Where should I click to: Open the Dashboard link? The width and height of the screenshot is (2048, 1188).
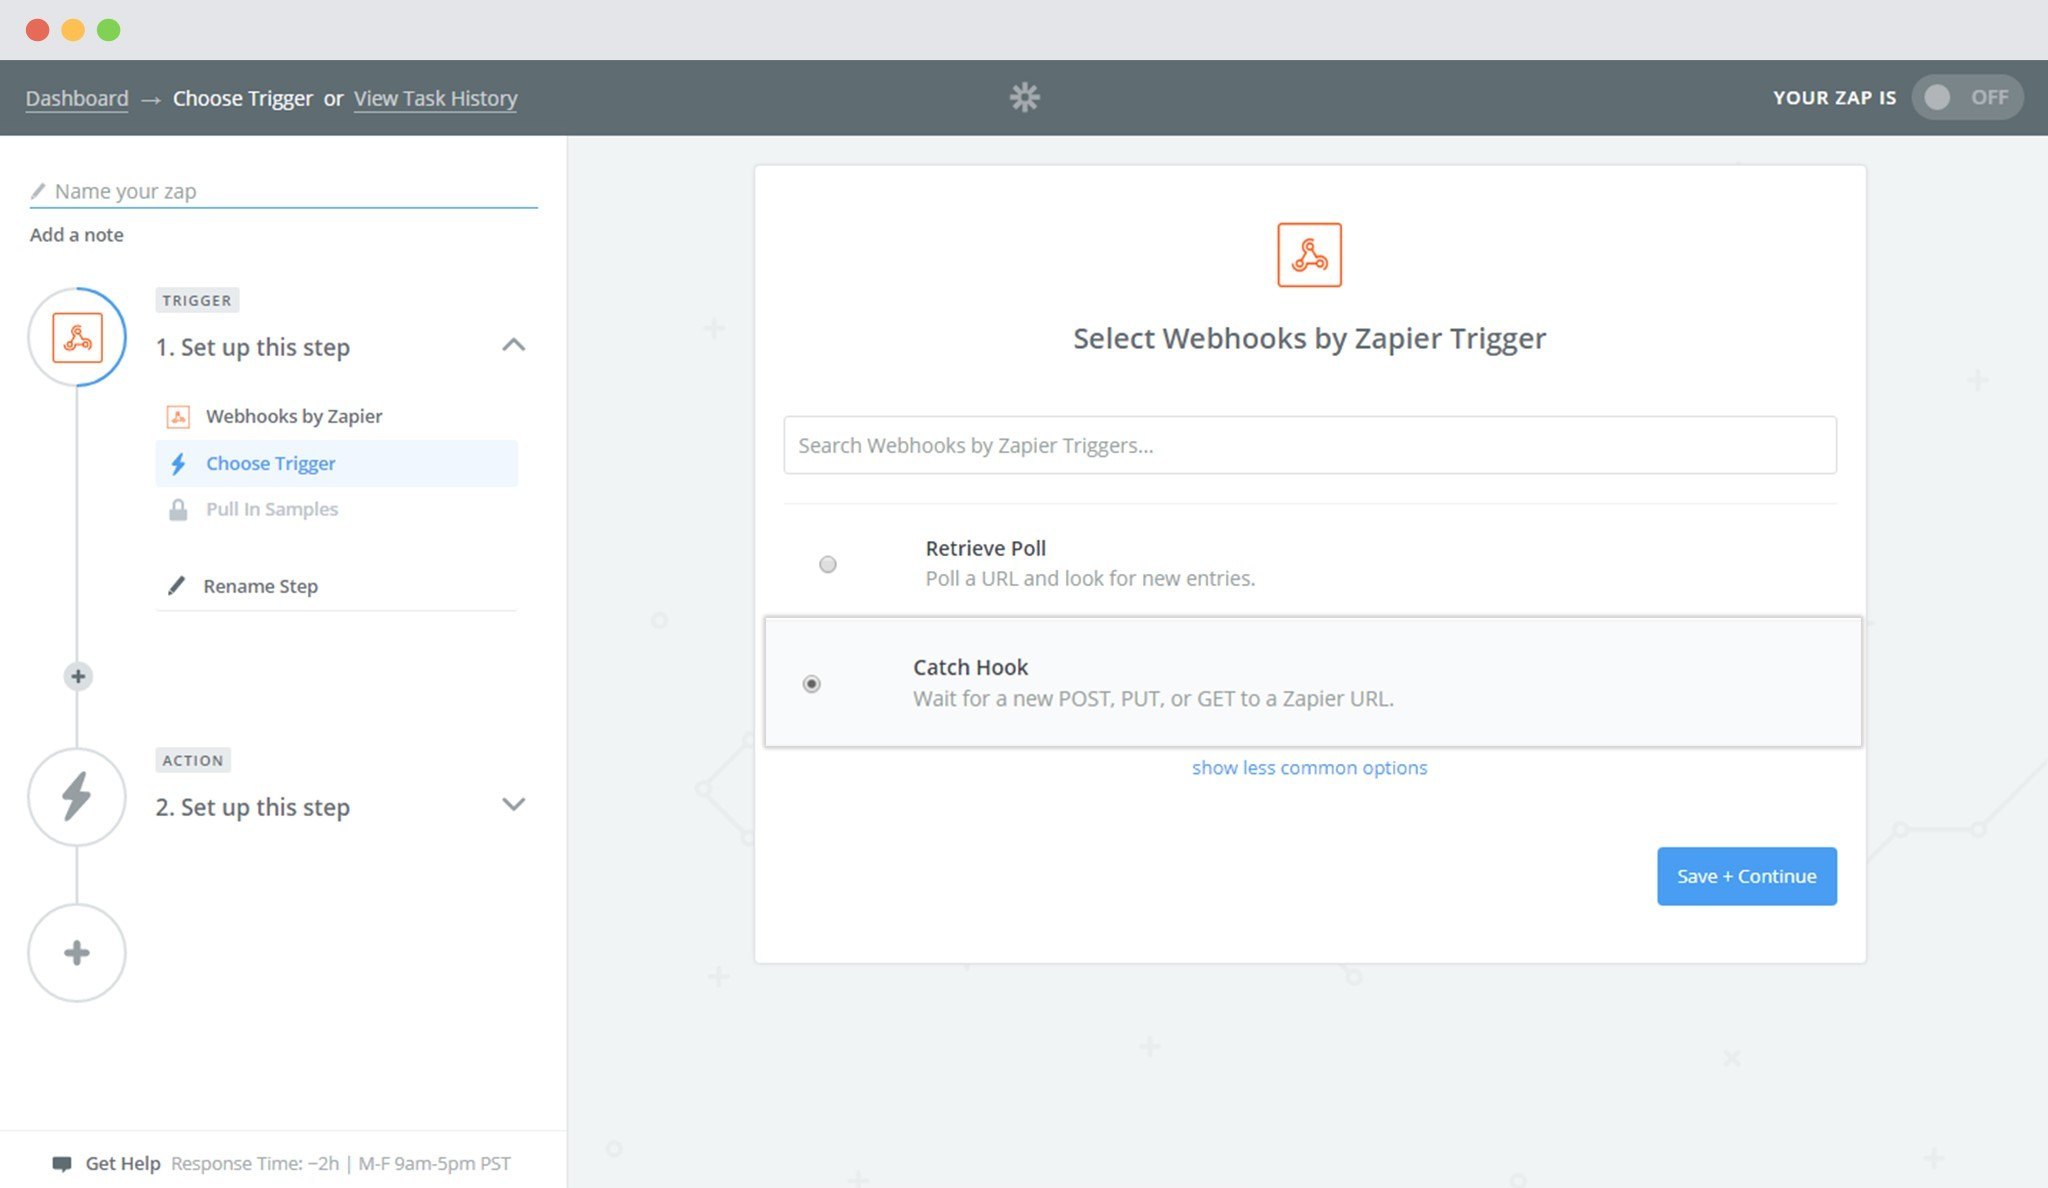77,98
